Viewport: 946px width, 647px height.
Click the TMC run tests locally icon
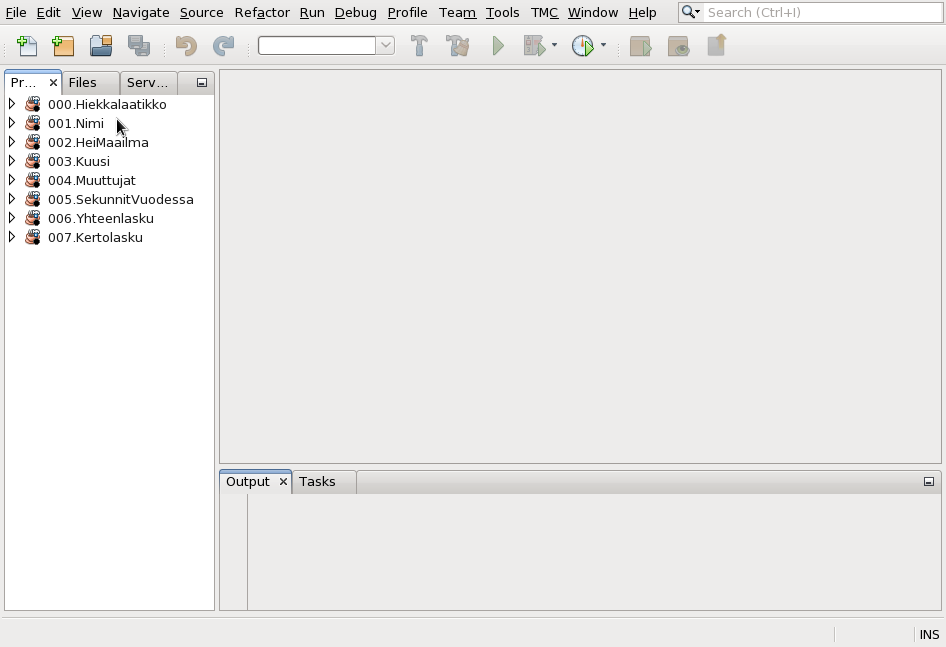click(x=641, y=46)
